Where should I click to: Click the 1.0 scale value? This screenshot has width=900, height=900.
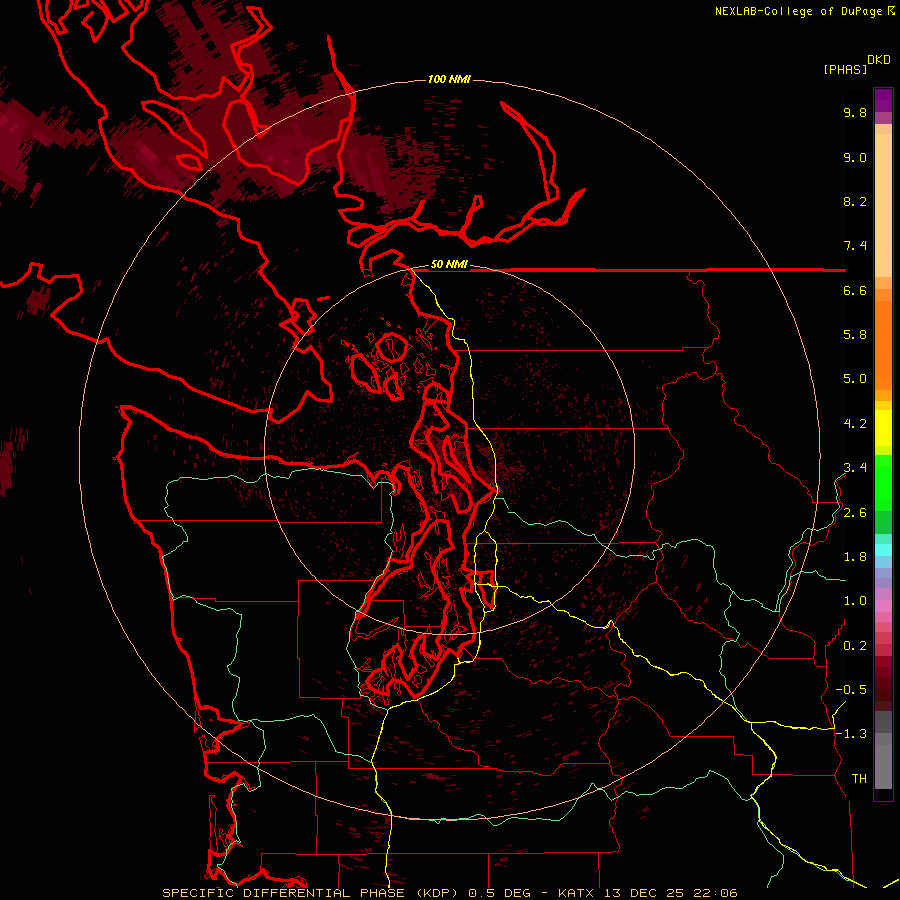tap(855, 601)
